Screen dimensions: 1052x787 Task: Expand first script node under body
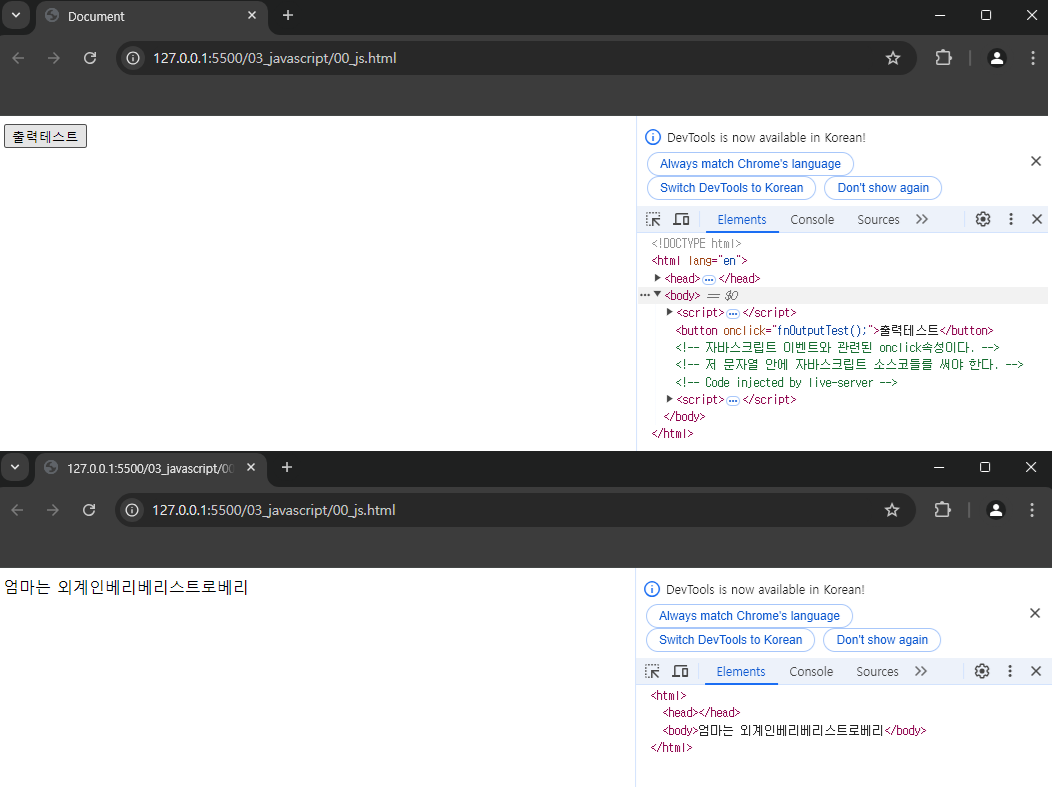[x=669, y=312]
